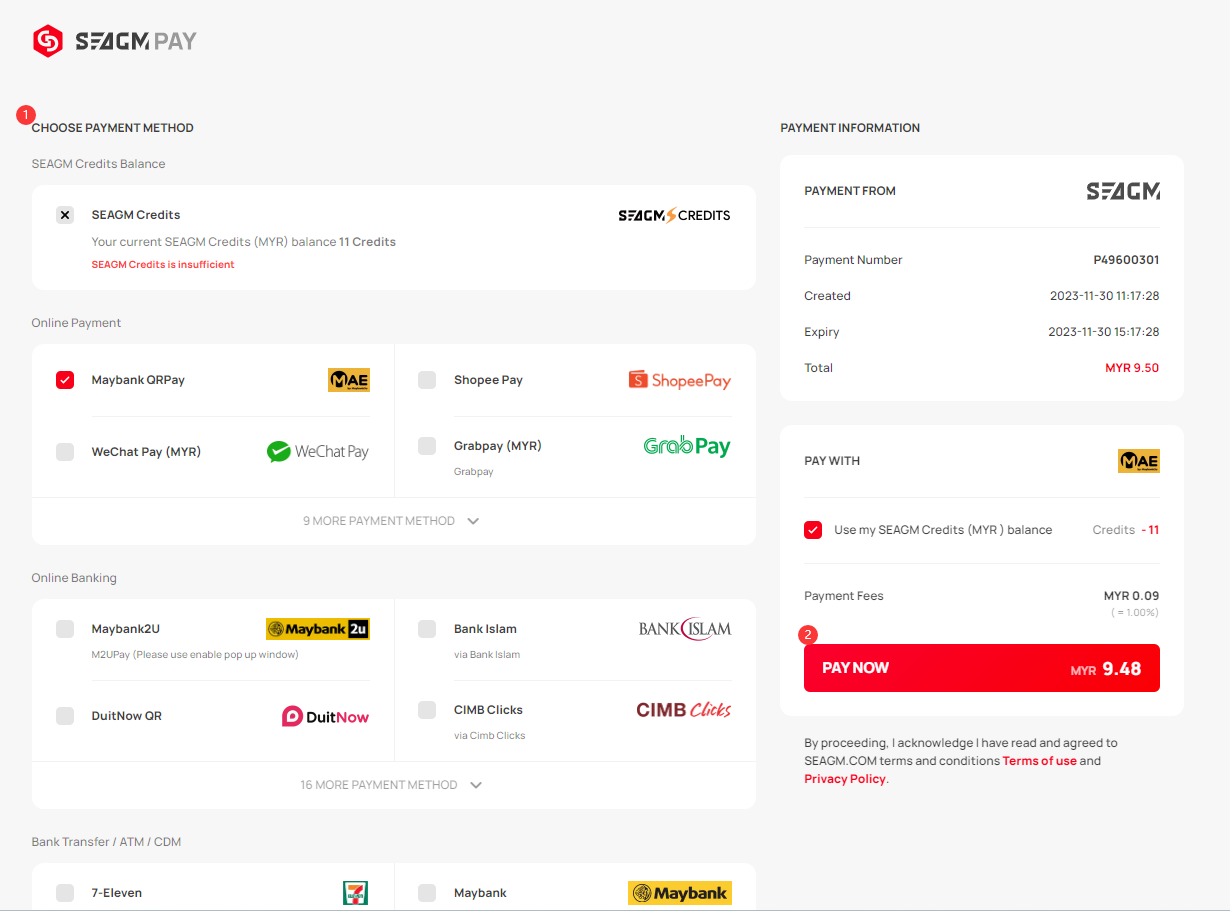Click the 'PAYMENT INFORMATION' heading
The image size is (1230, 911).
pos(850,128)
